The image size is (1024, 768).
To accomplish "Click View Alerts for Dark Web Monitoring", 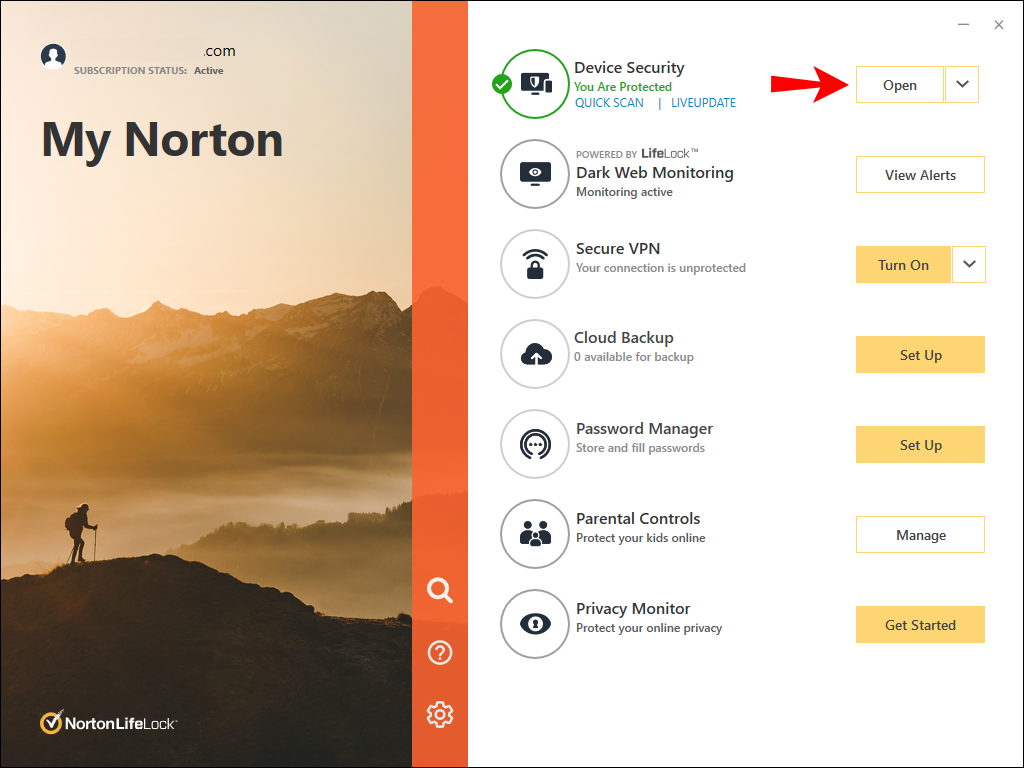I will click(920, 175).
